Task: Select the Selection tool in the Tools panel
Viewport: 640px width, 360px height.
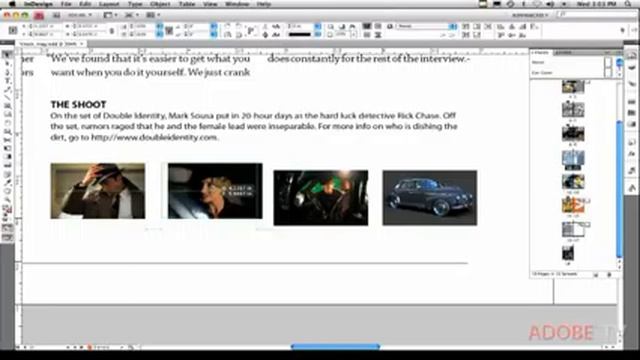Action: [x=7, y=55]
